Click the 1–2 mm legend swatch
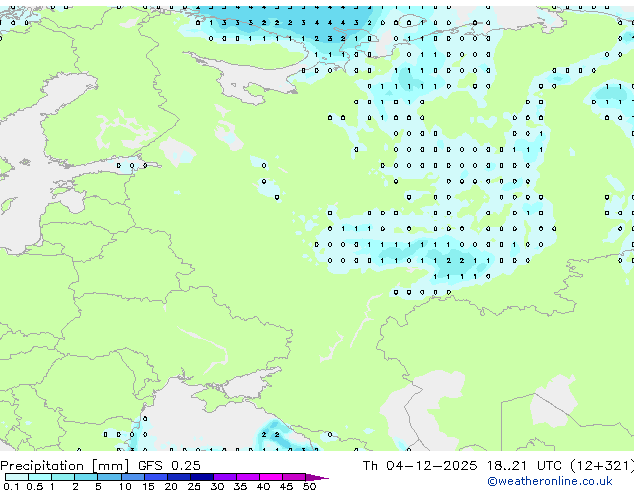 63,477
